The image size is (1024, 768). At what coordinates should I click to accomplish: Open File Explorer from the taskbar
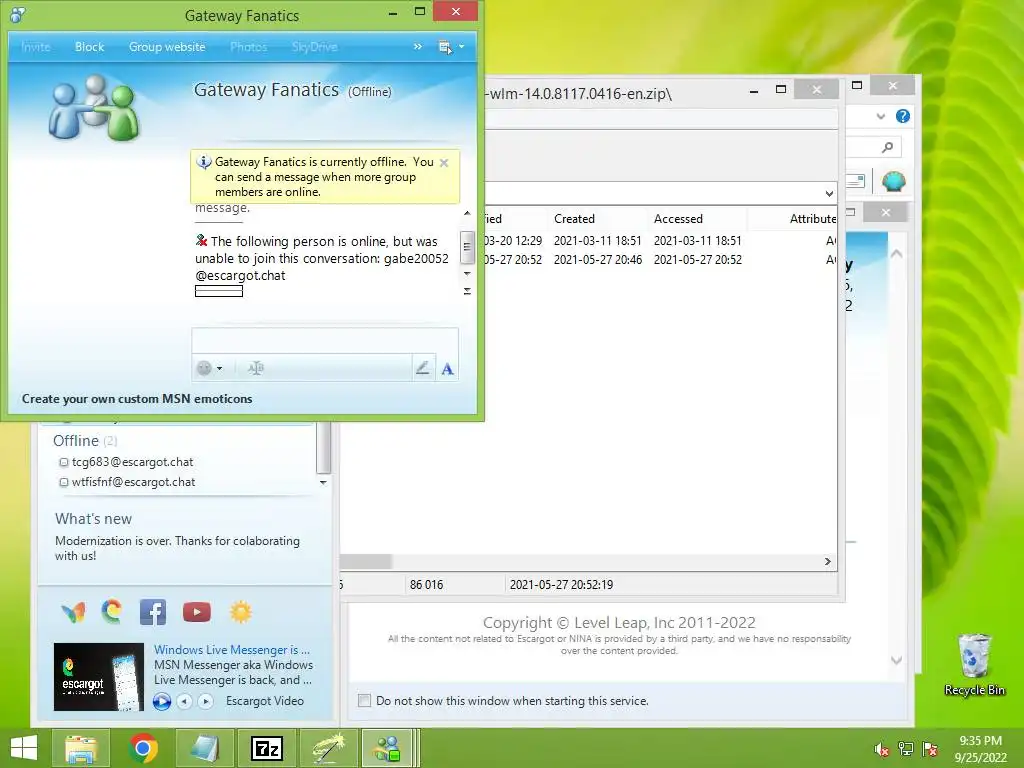(x=81, y=748)
